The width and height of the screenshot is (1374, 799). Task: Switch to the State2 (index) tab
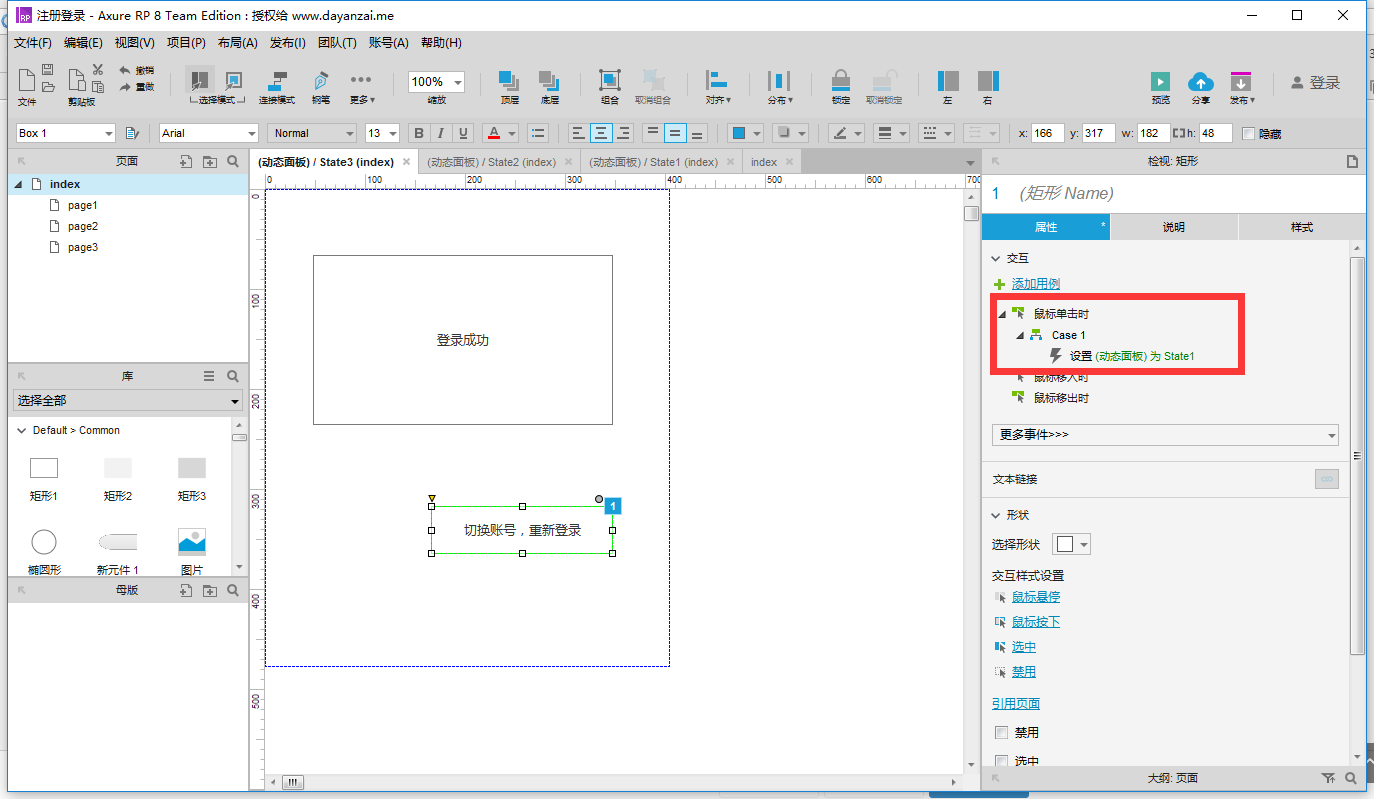[x=491, y=162]
